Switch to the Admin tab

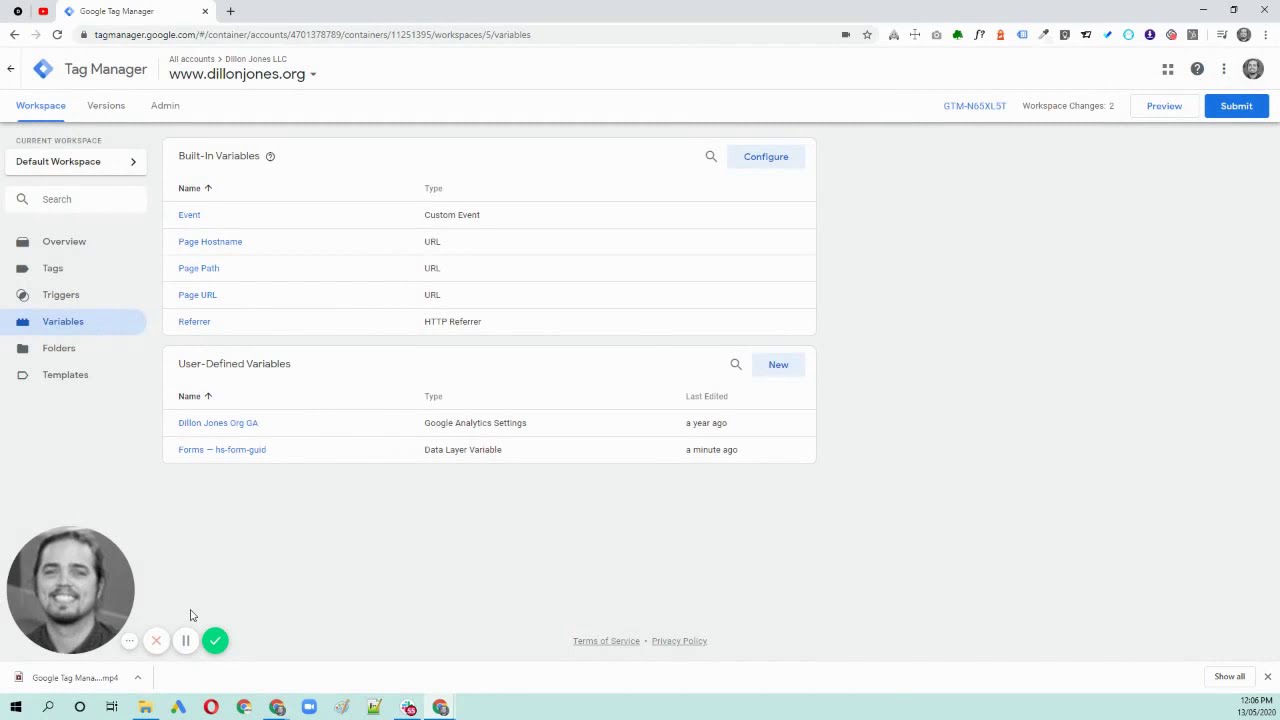(165, 105)
